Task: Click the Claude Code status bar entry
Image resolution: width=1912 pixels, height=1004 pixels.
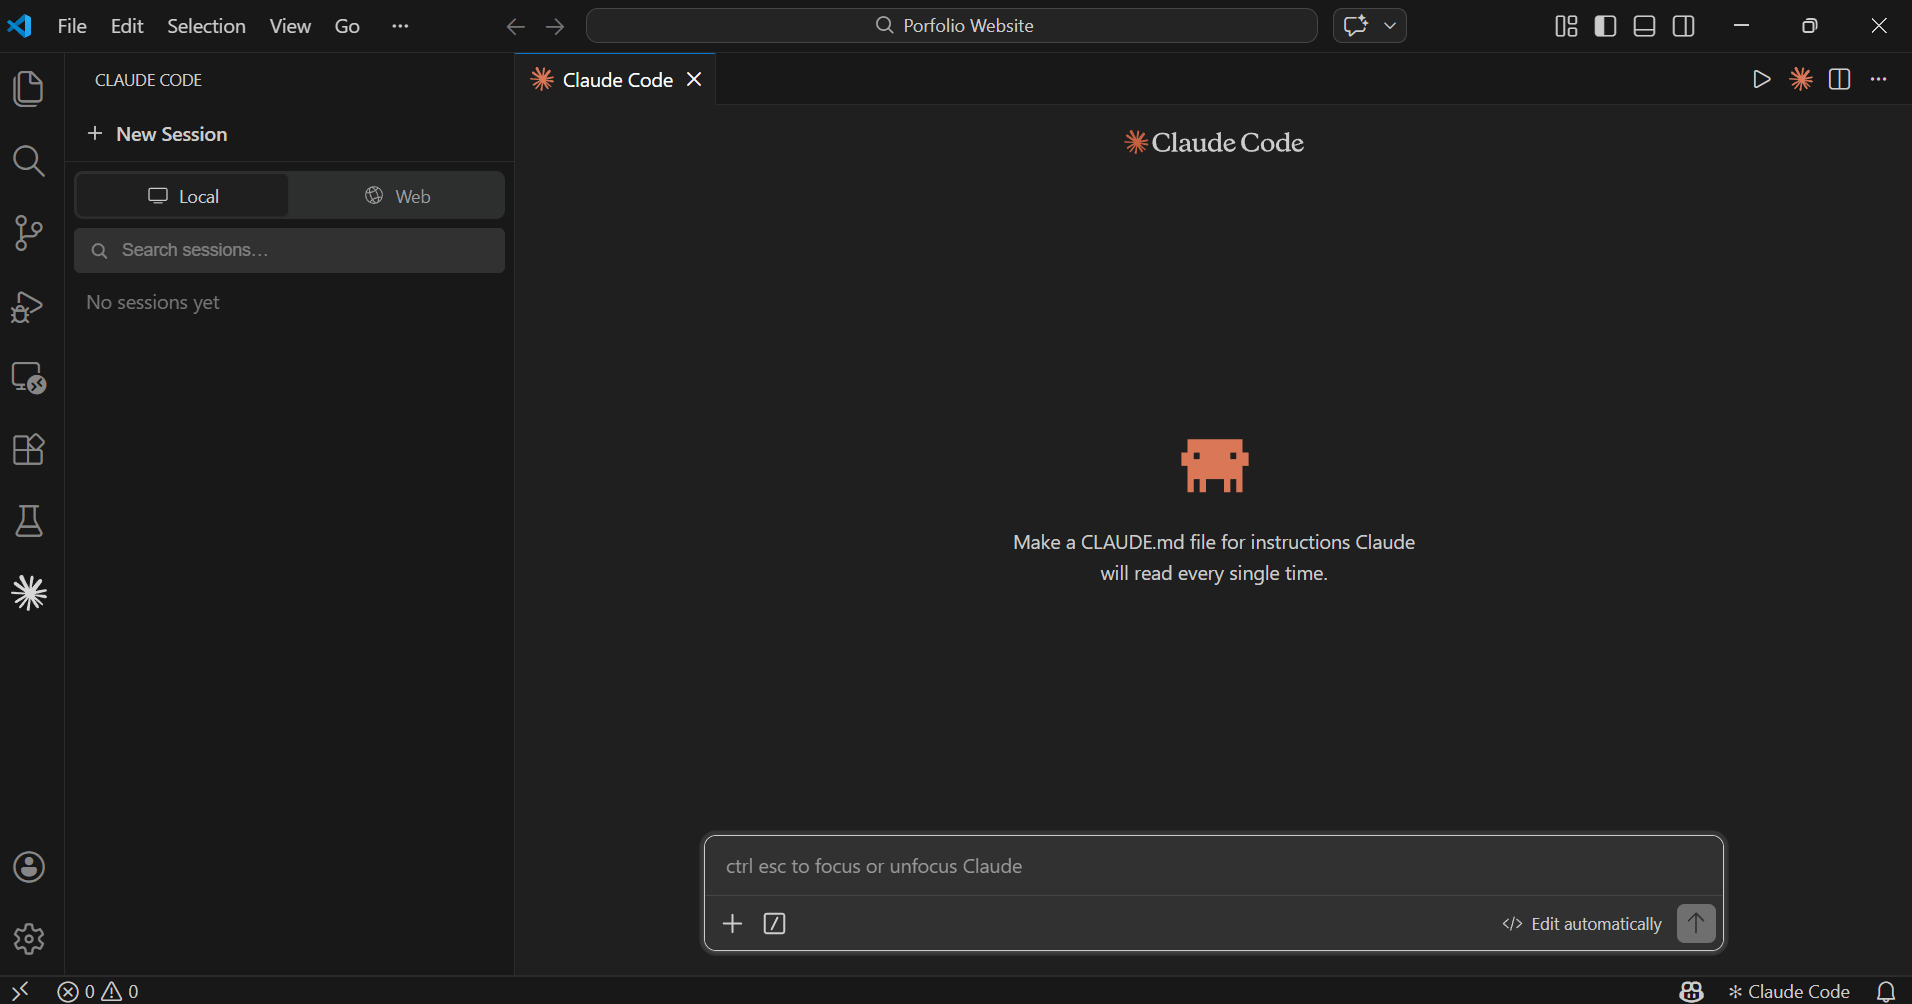Action: click(1789, 991)
